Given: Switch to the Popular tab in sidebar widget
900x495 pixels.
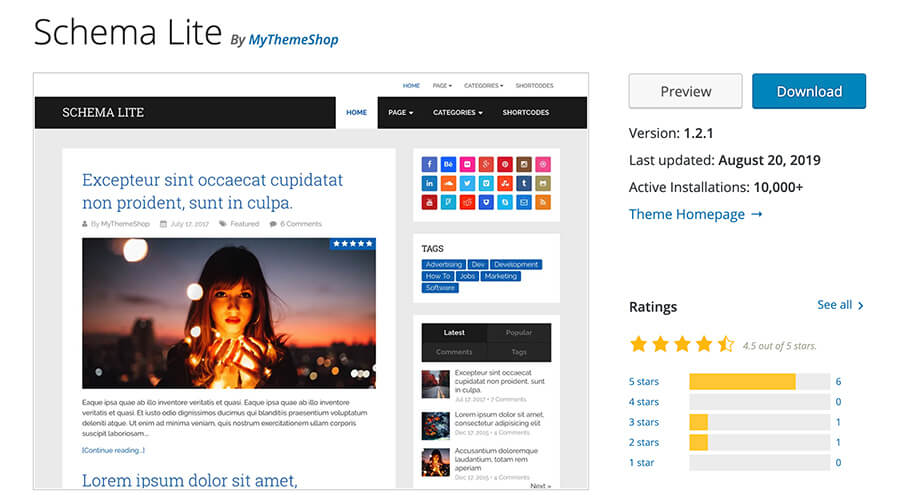Looking at the screenshot, I should tap(519, 332).
